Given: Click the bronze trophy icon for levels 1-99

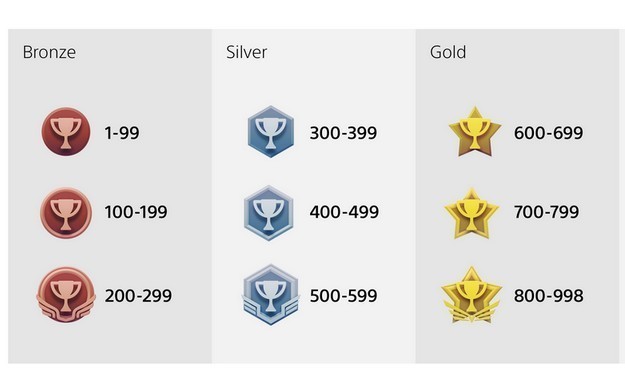Looking at the screenshot, I should (x=66, y=132).
